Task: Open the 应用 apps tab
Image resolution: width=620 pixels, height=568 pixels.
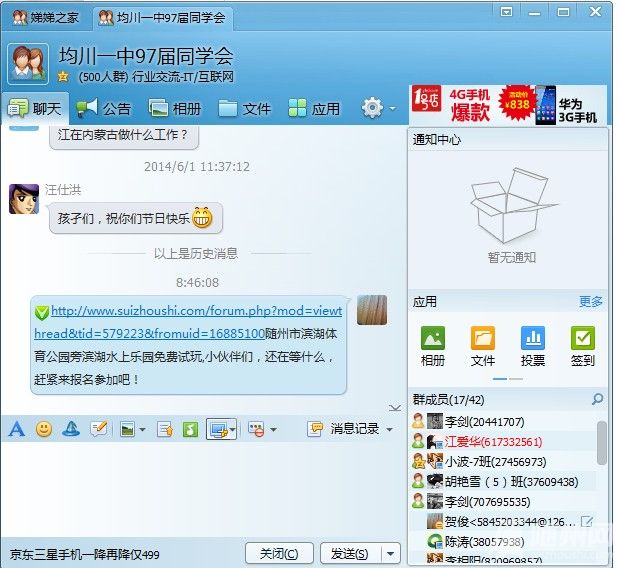Action: (x=314, y=108)
